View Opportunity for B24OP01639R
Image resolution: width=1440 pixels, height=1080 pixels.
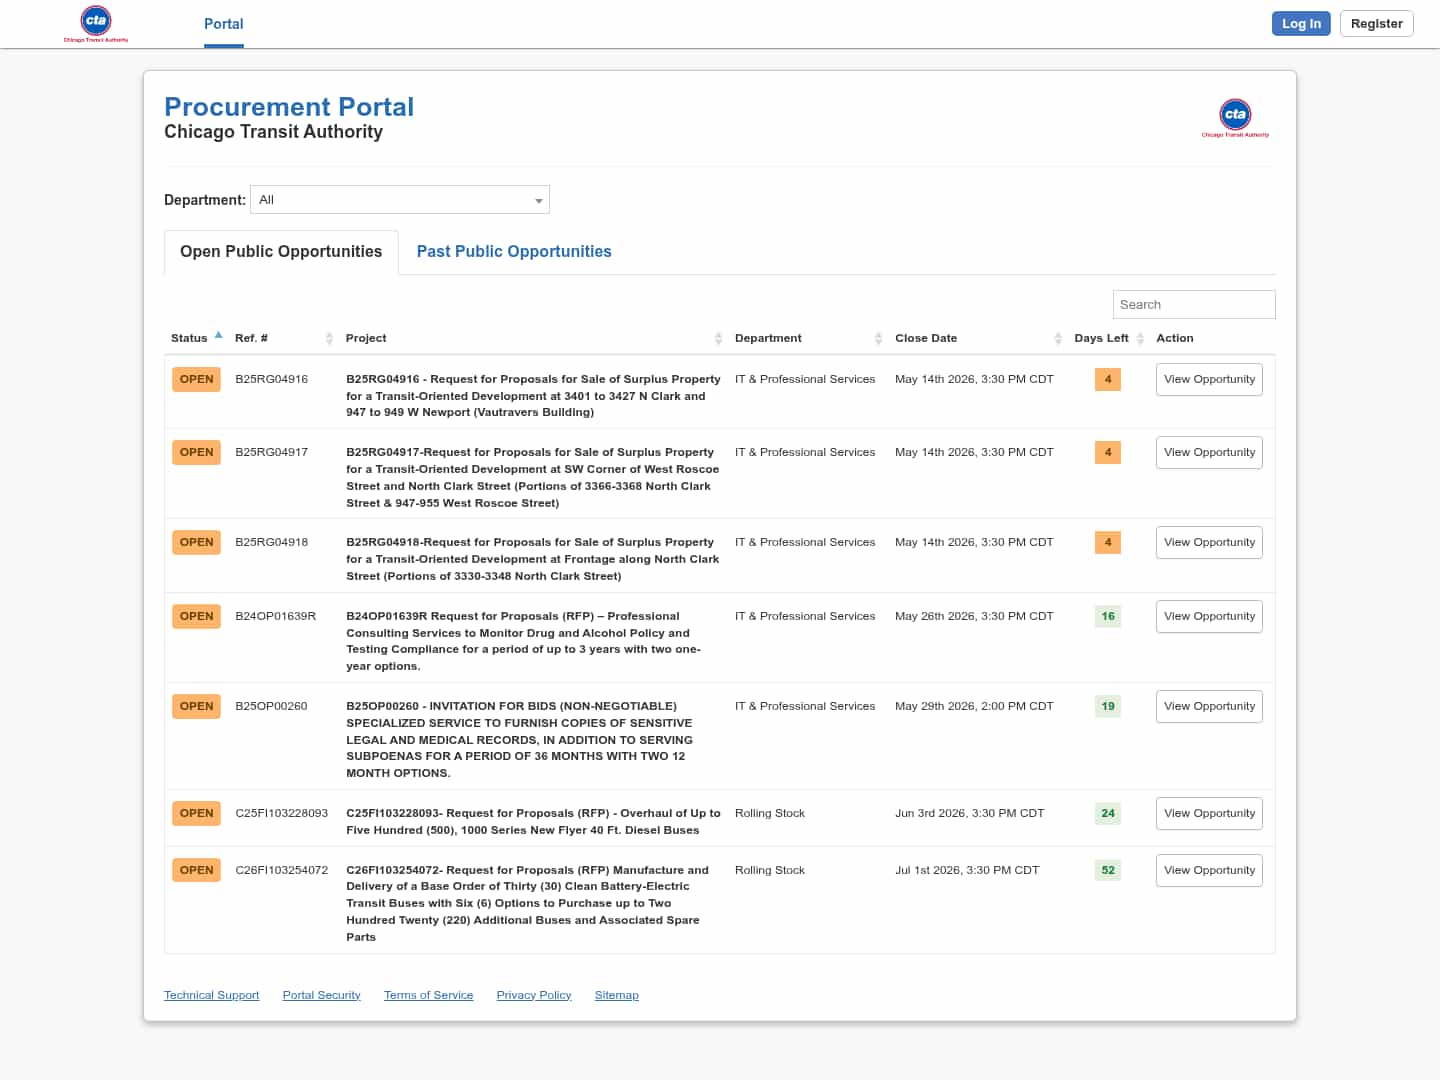coord(1209,617)
